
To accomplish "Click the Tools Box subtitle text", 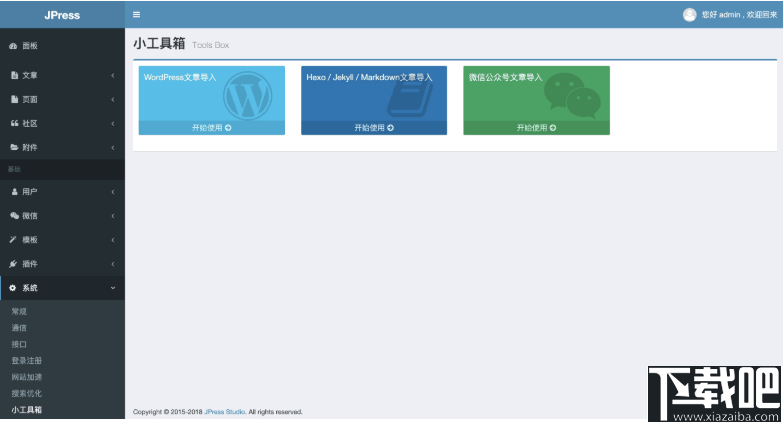I will click(210, 45).
